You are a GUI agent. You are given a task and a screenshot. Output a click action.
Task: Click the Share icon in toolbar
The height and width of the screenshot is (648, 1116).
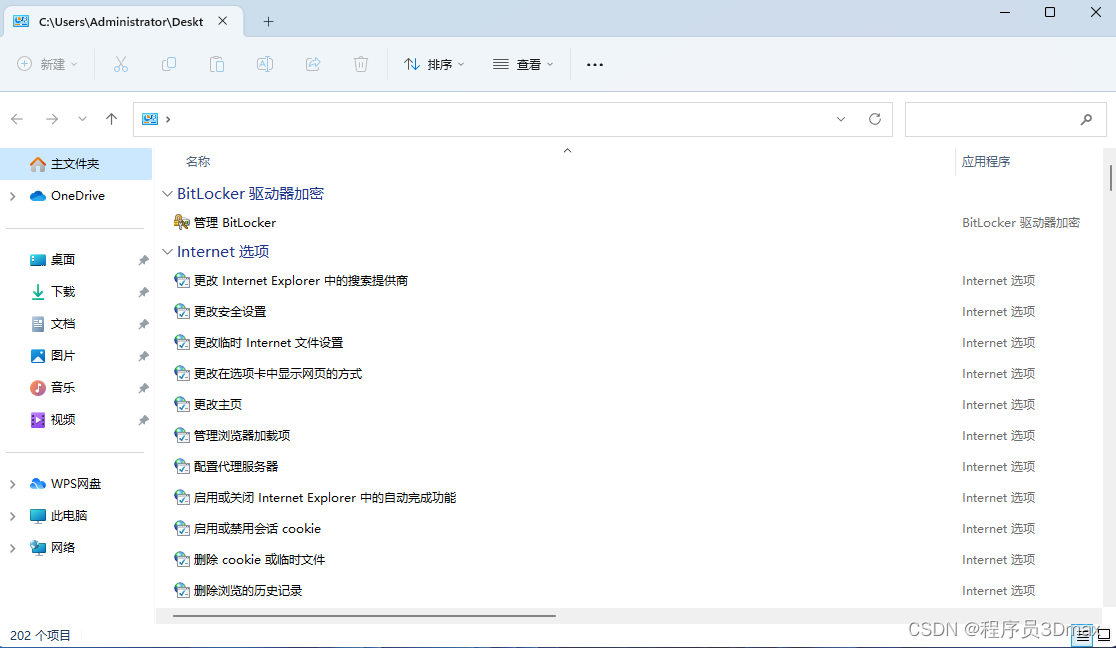pyautogui.click(x=313, y=64)
